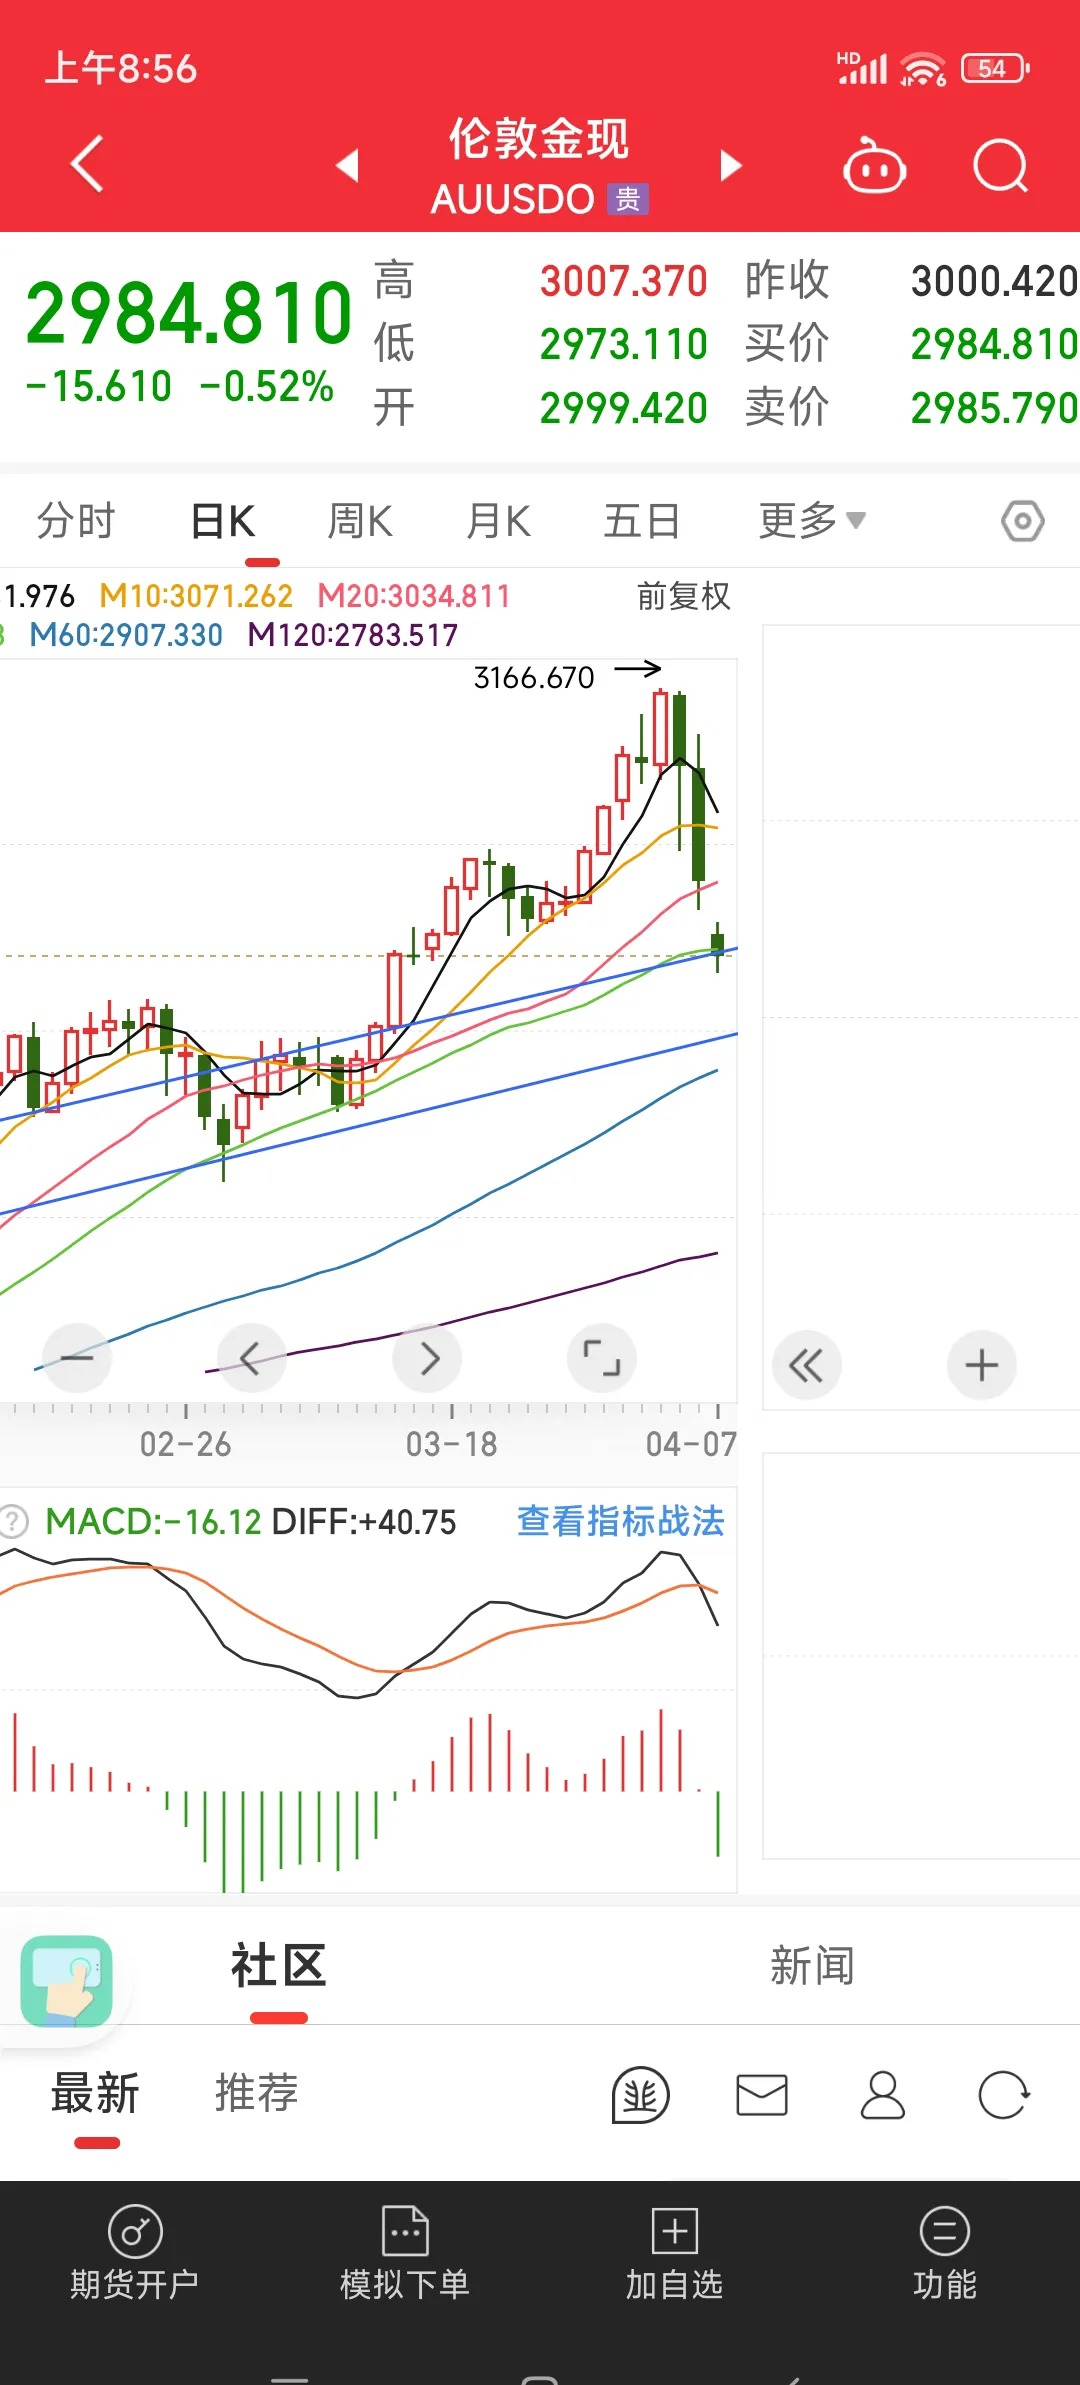Viewport: 1080px width, 2385px height.
Task: Open the robot assistant icon
Action: coord(874,166)
